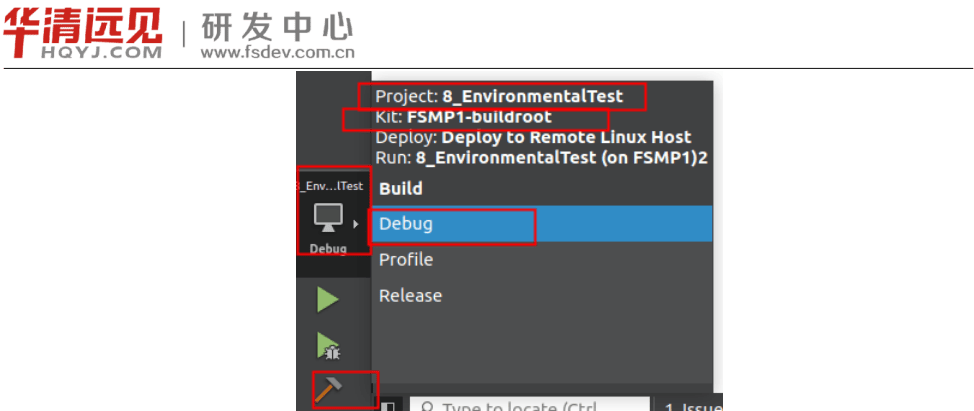Click the magnifier icon in the locator

[425, 406]
